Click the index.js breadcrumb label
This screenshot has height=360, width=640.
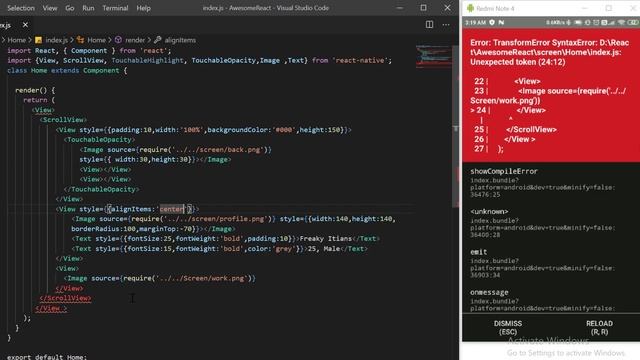click(56, 40)
